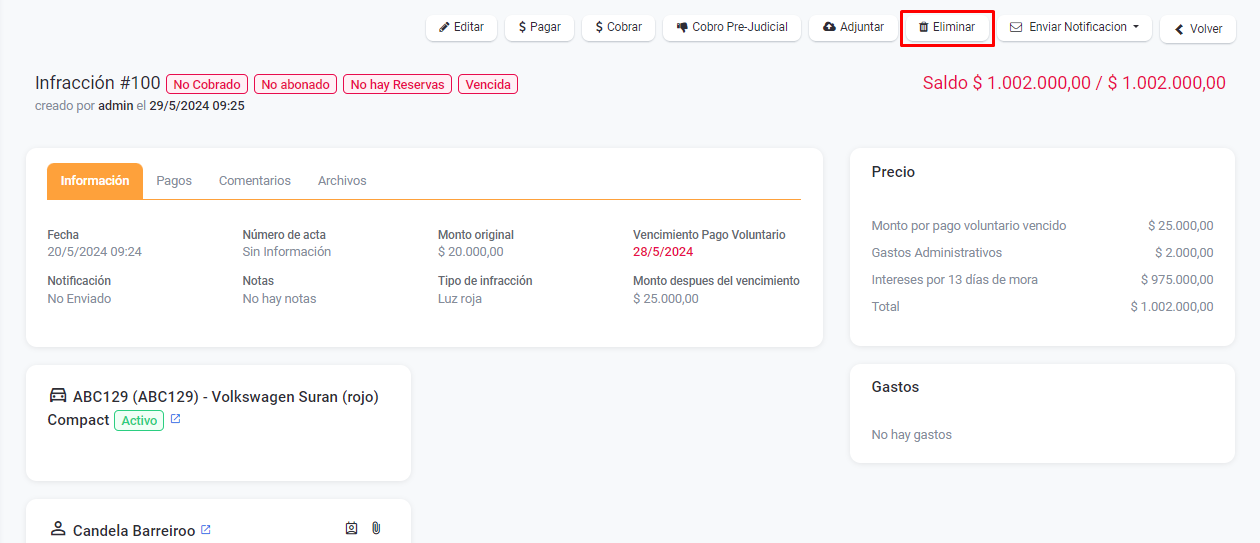Open the Comentarios tab
Screen dimensions: 1260x543
(255, 181)
